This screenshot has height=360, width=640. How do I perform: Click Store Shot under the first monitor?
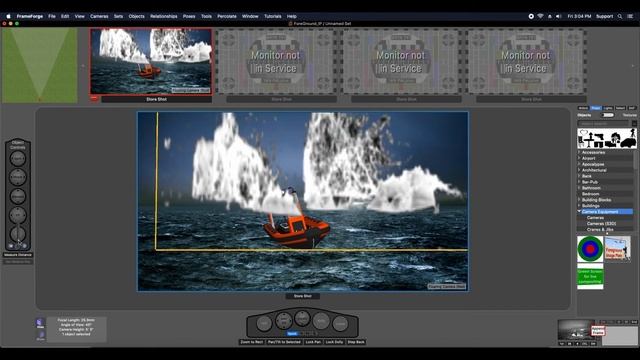[156, 99]
